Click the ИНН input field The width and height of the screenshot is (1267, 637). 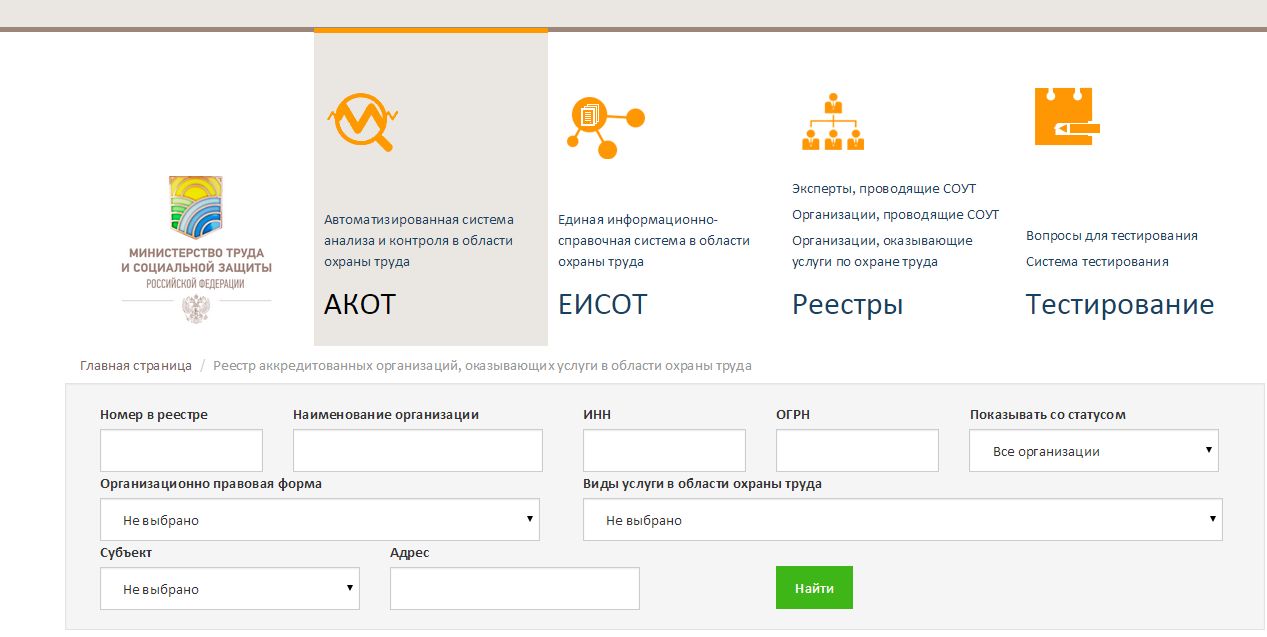(x=663, y=450)
